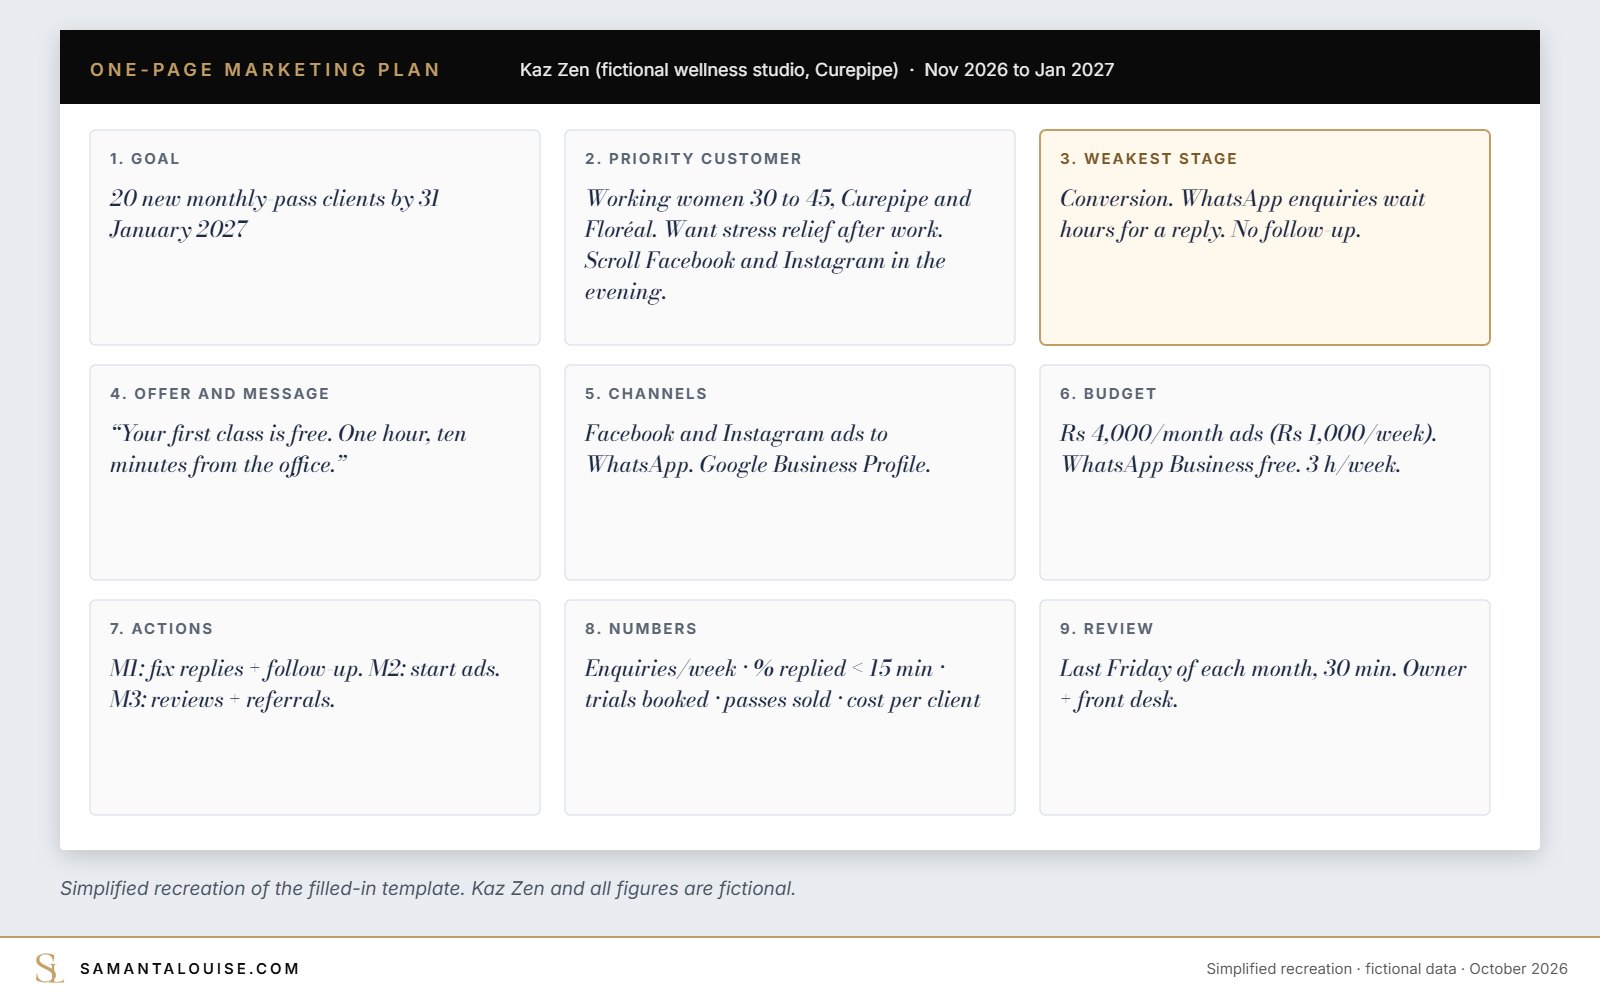Screen dimensions: 1600x1000
Task: Select the 'Conversion. WhatsApp enquiries wait' text
Action: click(x=1242, y=214)
